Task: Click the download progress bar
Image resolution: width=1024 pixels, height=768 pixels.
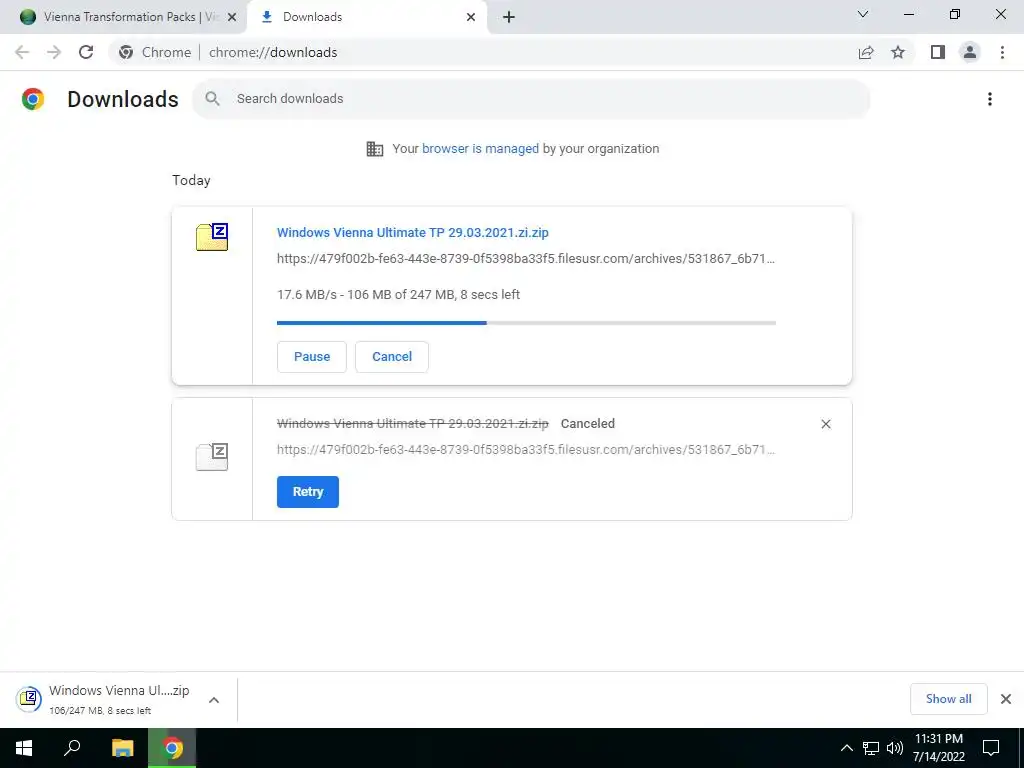Action: 526,323
